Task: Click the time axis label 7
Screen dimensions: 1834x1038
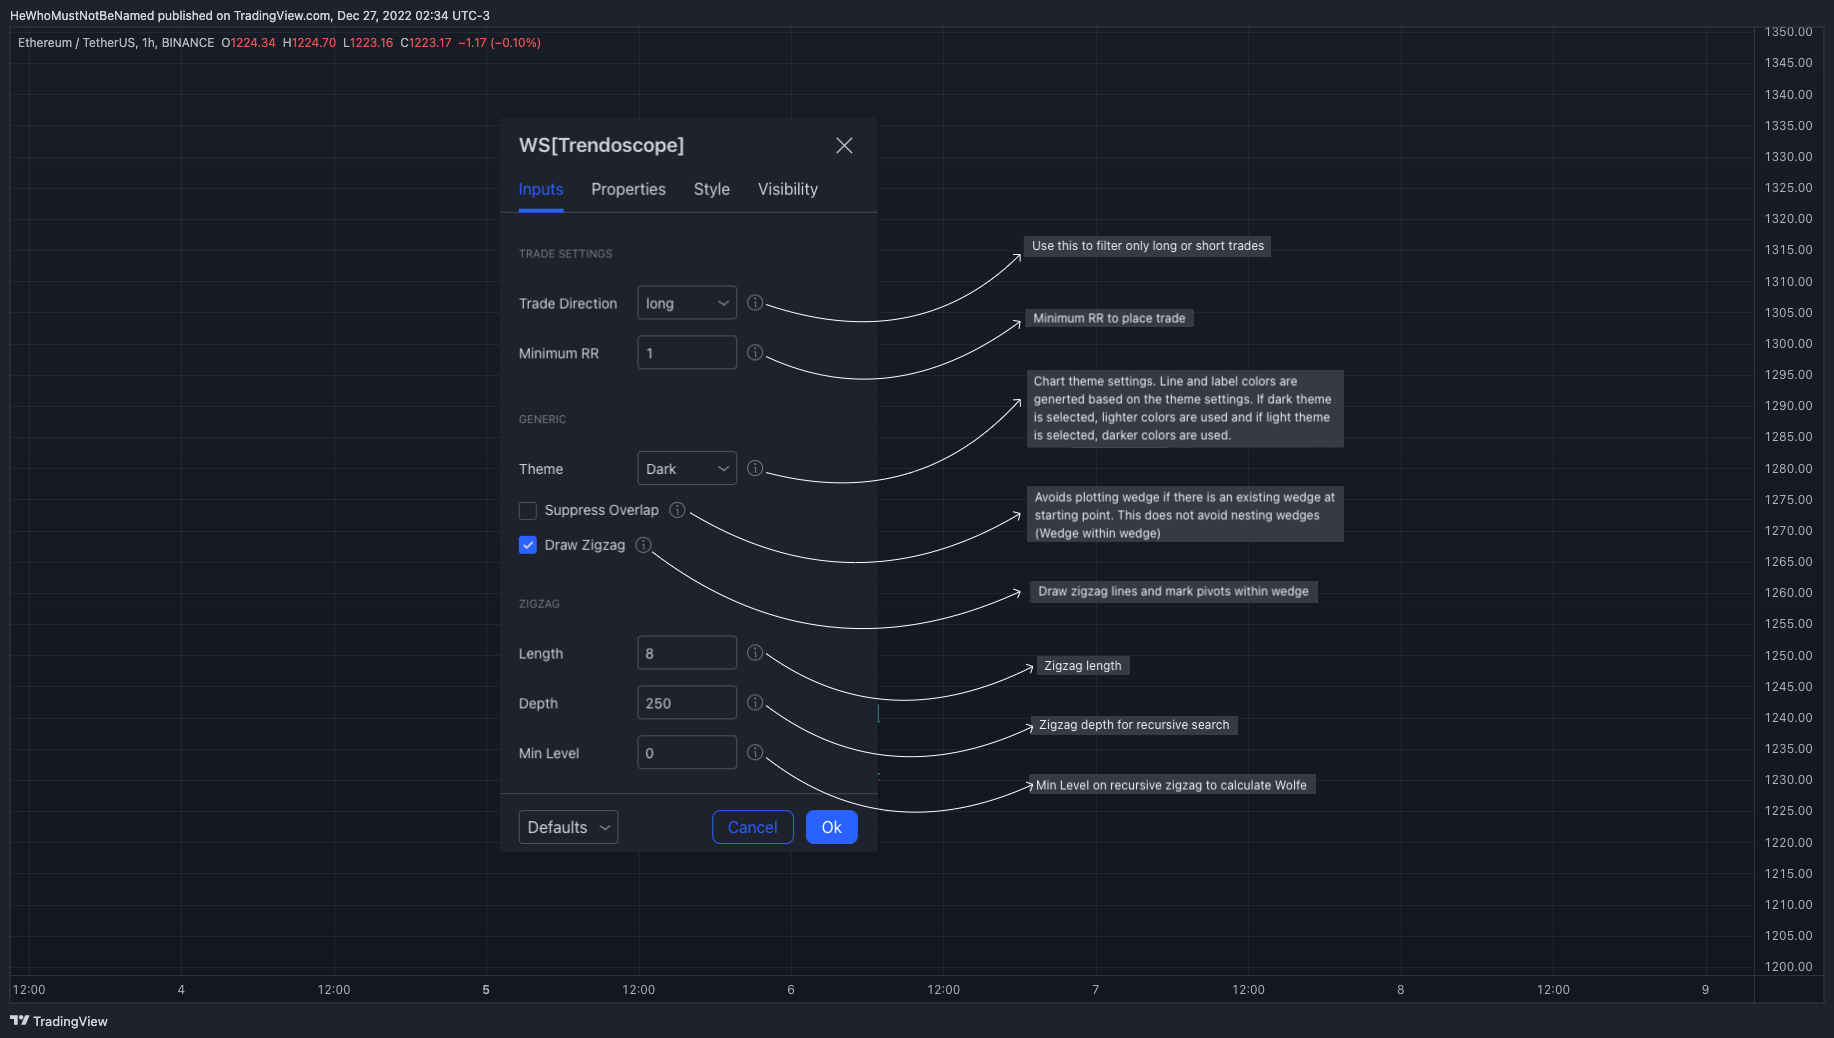Action: [x=1096, y=990]
